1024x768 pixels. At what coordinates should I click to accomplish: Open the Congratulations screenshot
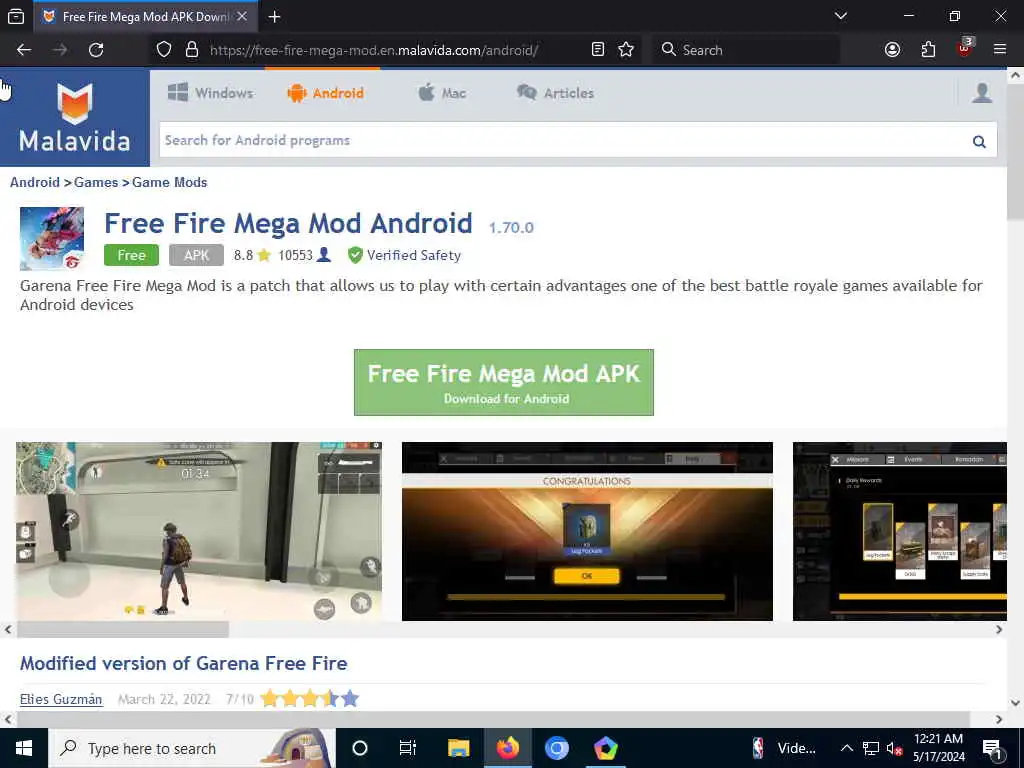pyautogui.click(x=587, y=531)
